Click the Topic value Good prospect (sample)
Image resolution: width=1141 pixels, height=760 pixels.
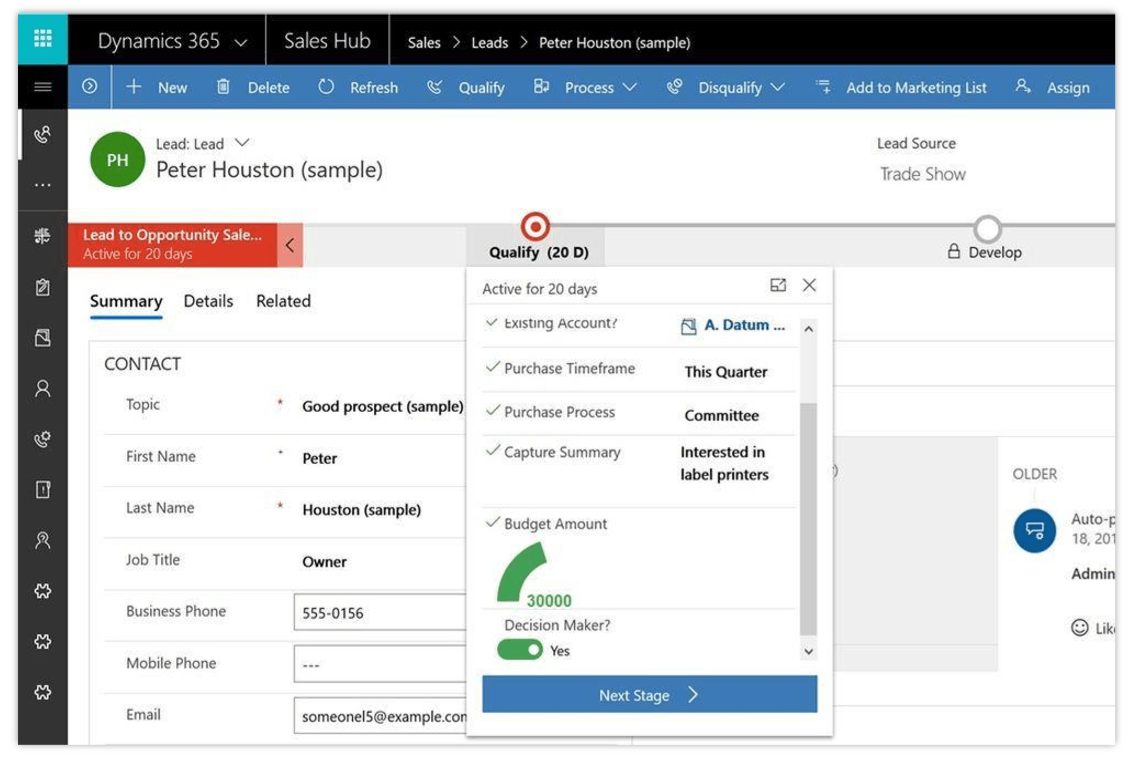click(383, 406)
